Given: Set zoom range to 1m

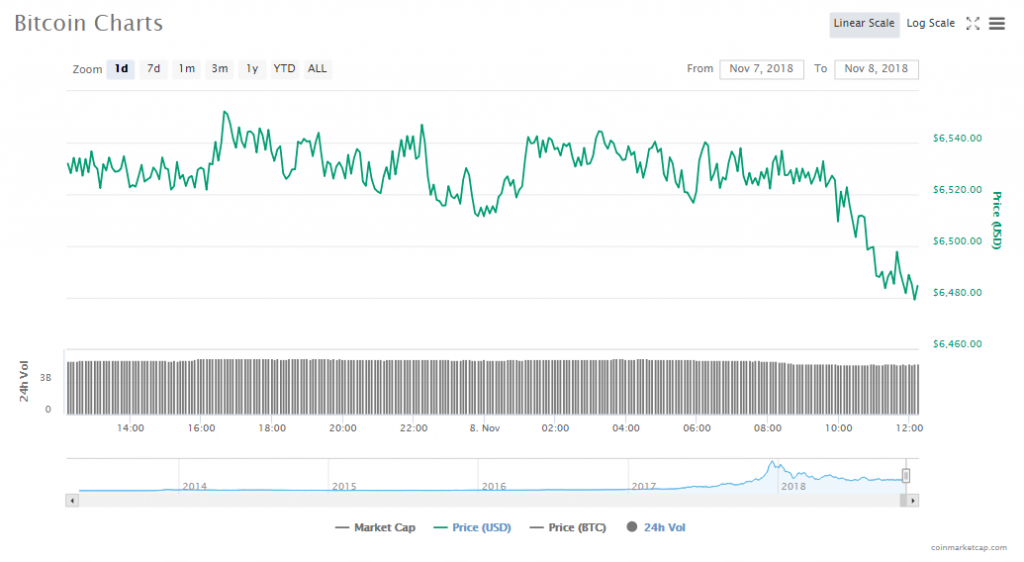Looking at the screenshot, I should click(186, 69).
